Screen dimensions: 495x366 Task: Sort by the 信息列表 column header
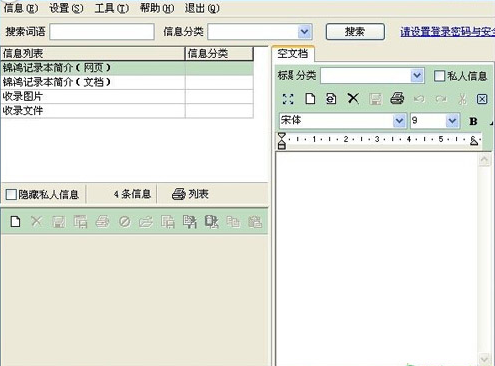click(x=93, y=53)
